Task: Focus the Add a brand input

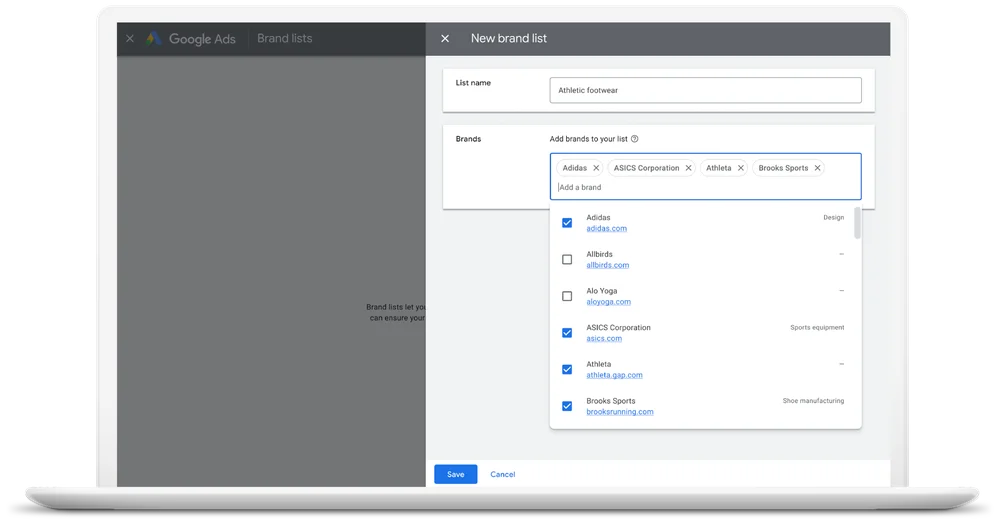Action: point(705,187)
